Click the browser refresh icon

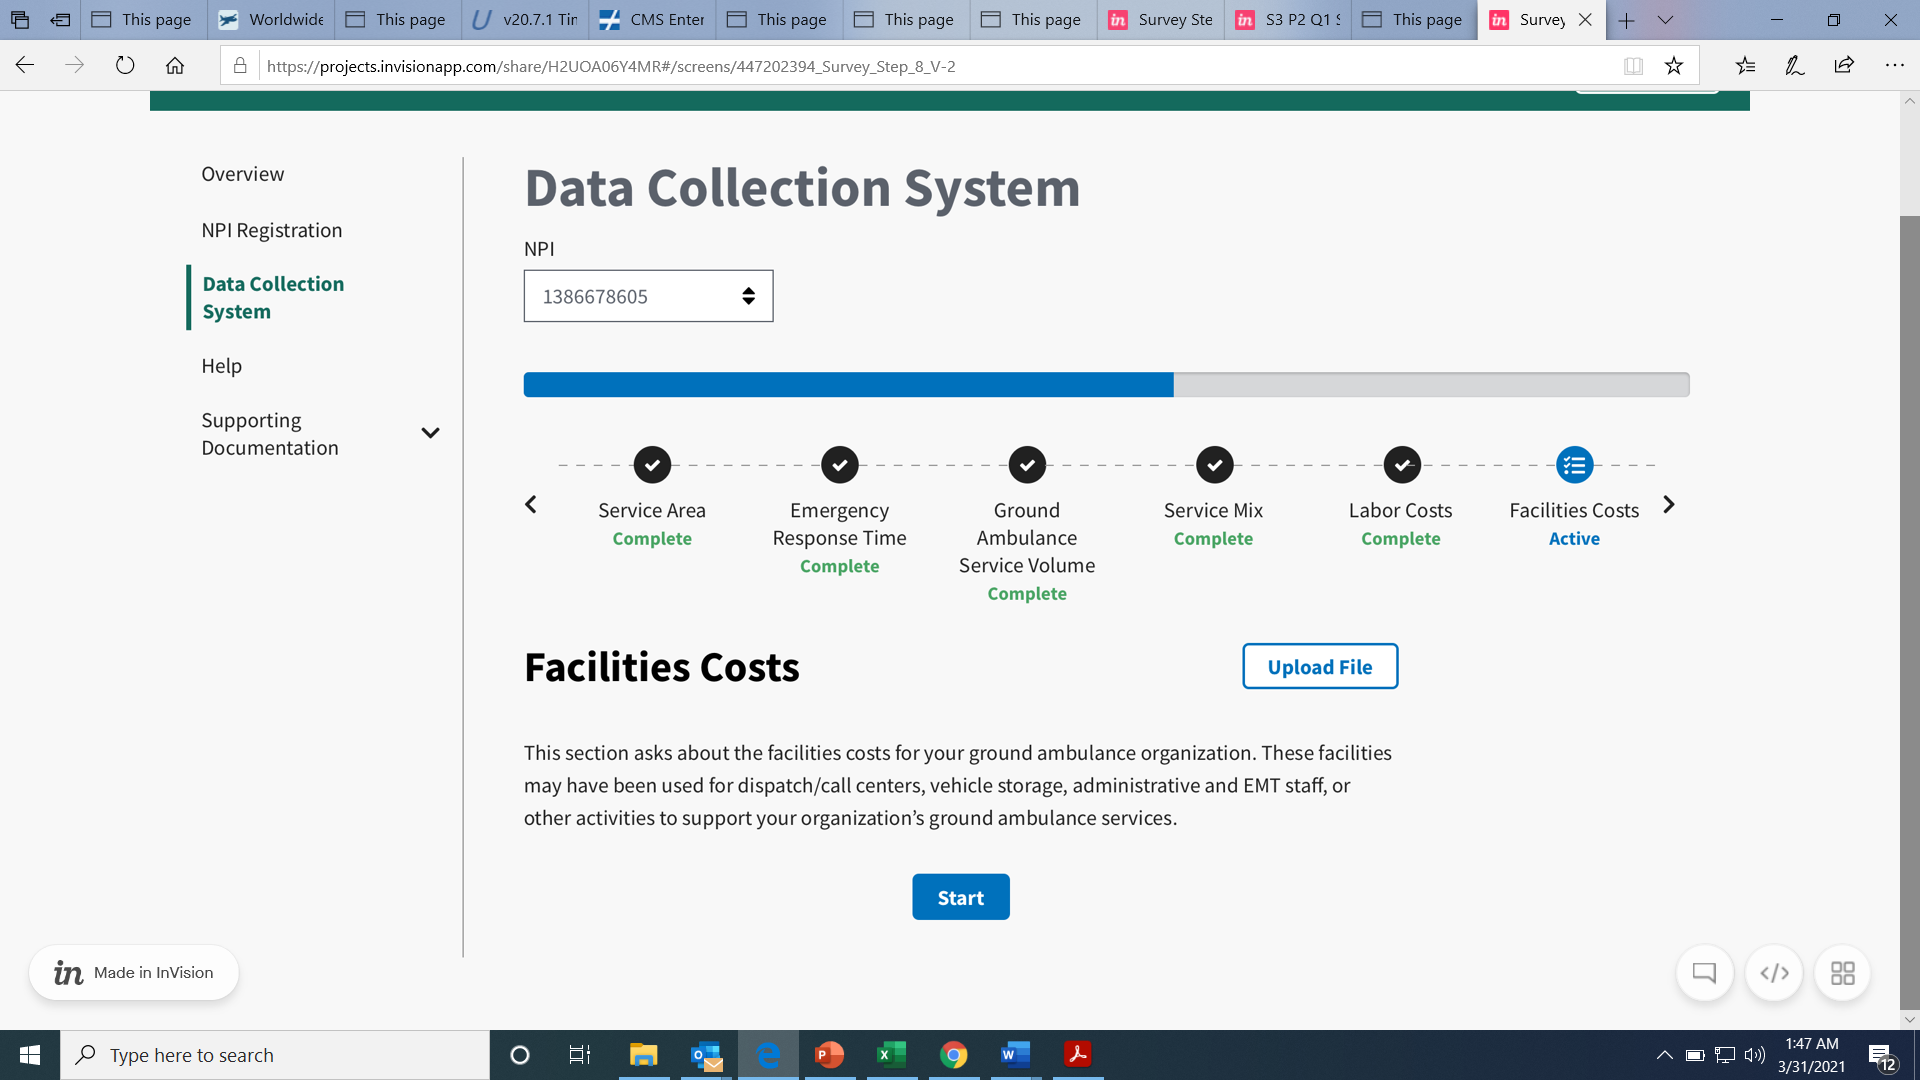[x=125, y=66]
